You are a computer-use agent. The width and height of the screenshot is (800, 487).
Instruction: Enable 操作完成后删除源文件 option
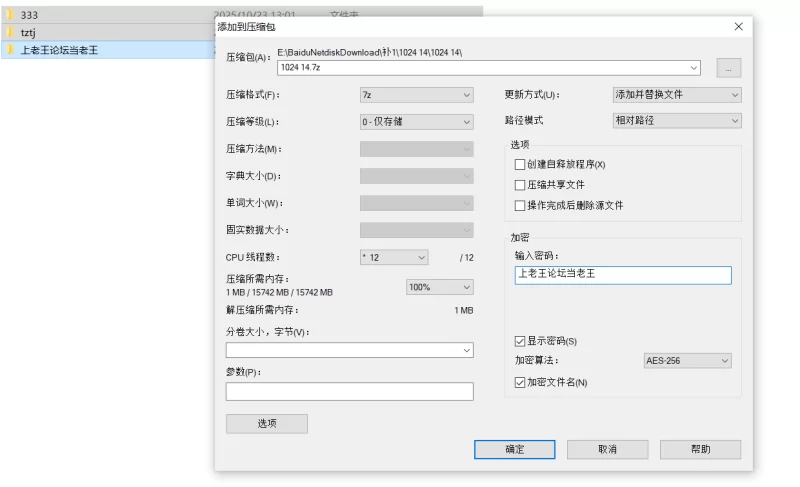pos(519,205)
